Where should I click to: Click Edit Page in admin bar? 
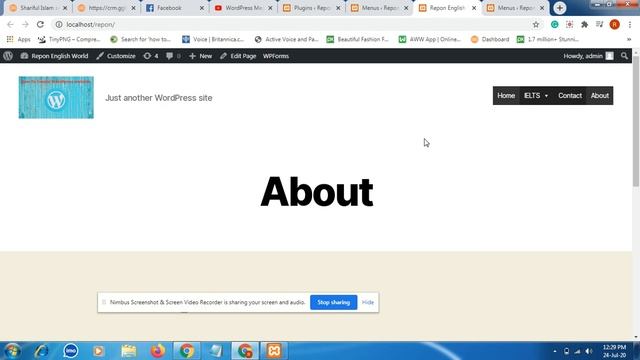click(x=238, y=56)
